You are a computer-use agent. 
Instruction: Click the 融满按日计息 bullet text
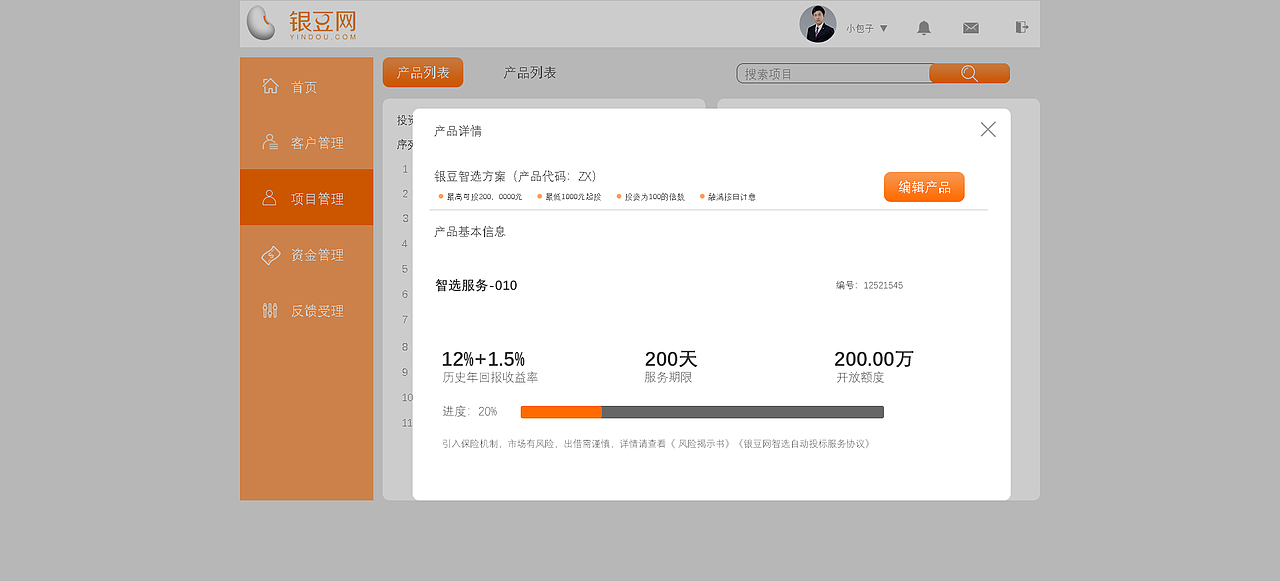[732, 197]
